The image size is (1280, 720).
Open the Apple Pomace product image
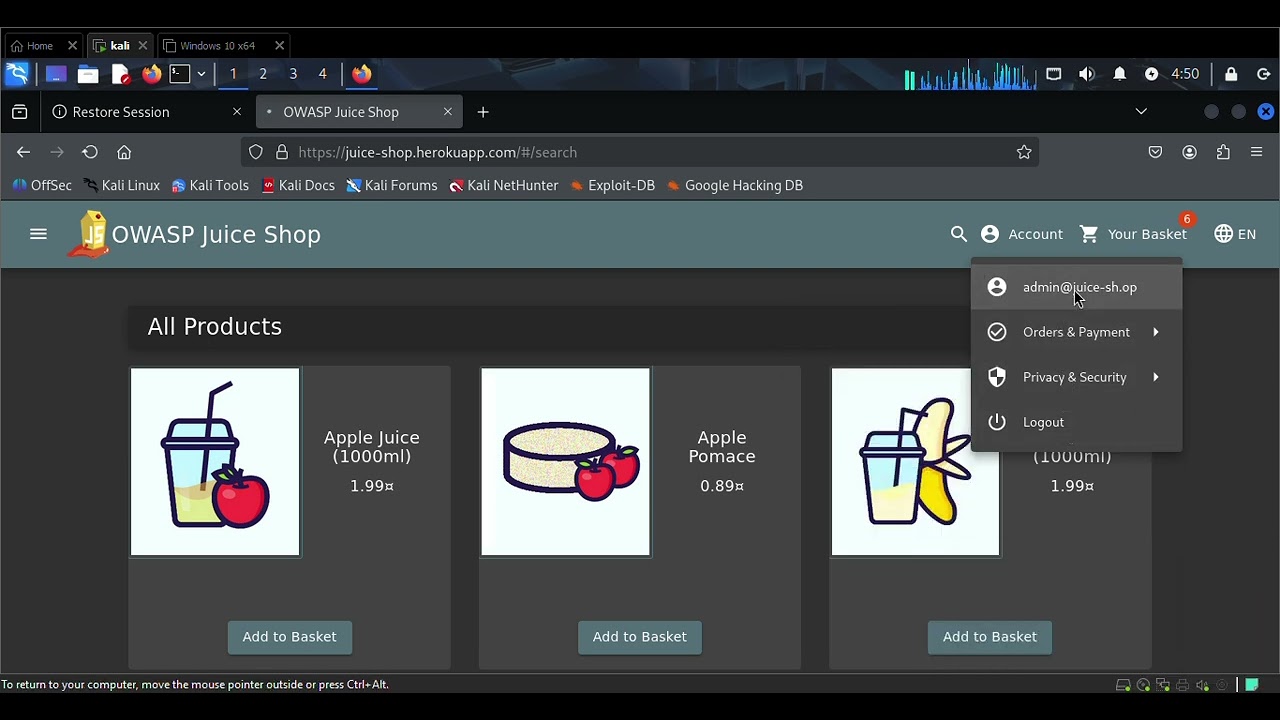[566, 462]
